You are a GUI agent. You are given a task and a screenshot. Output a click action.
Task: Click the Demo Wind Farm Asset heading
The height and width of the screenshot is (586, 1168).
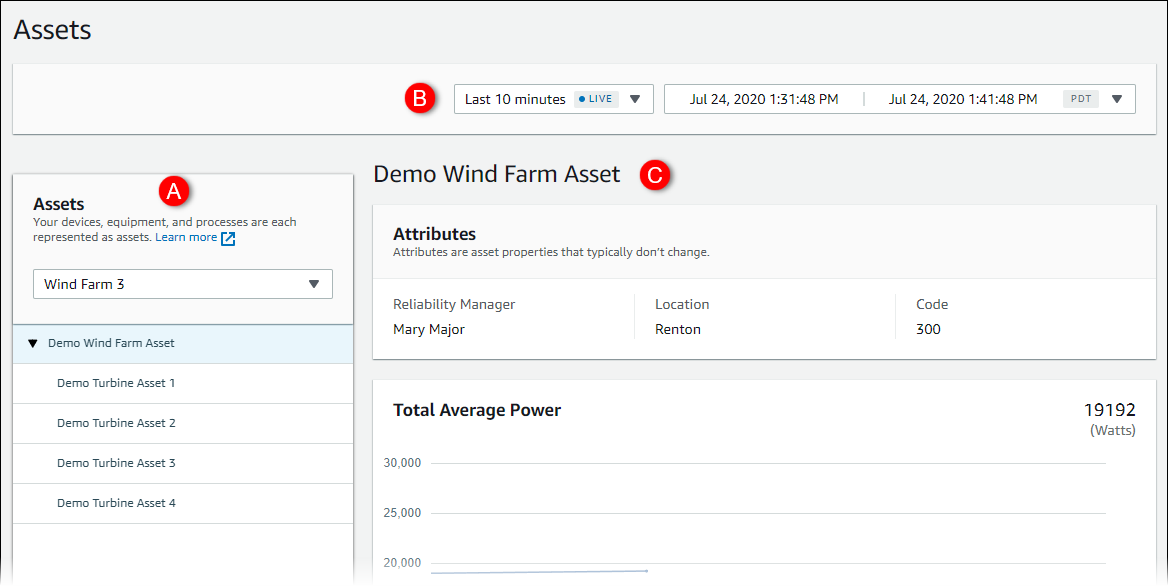497,173
